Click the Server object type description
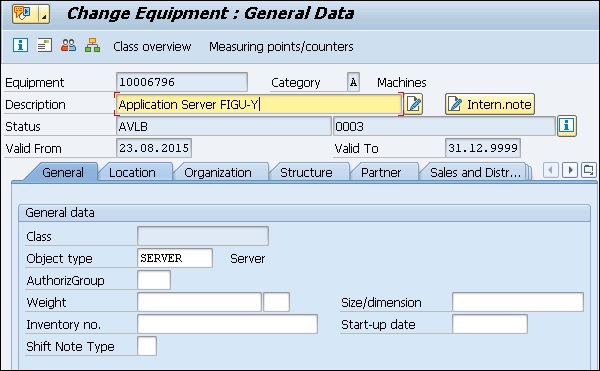 [248, 259]
